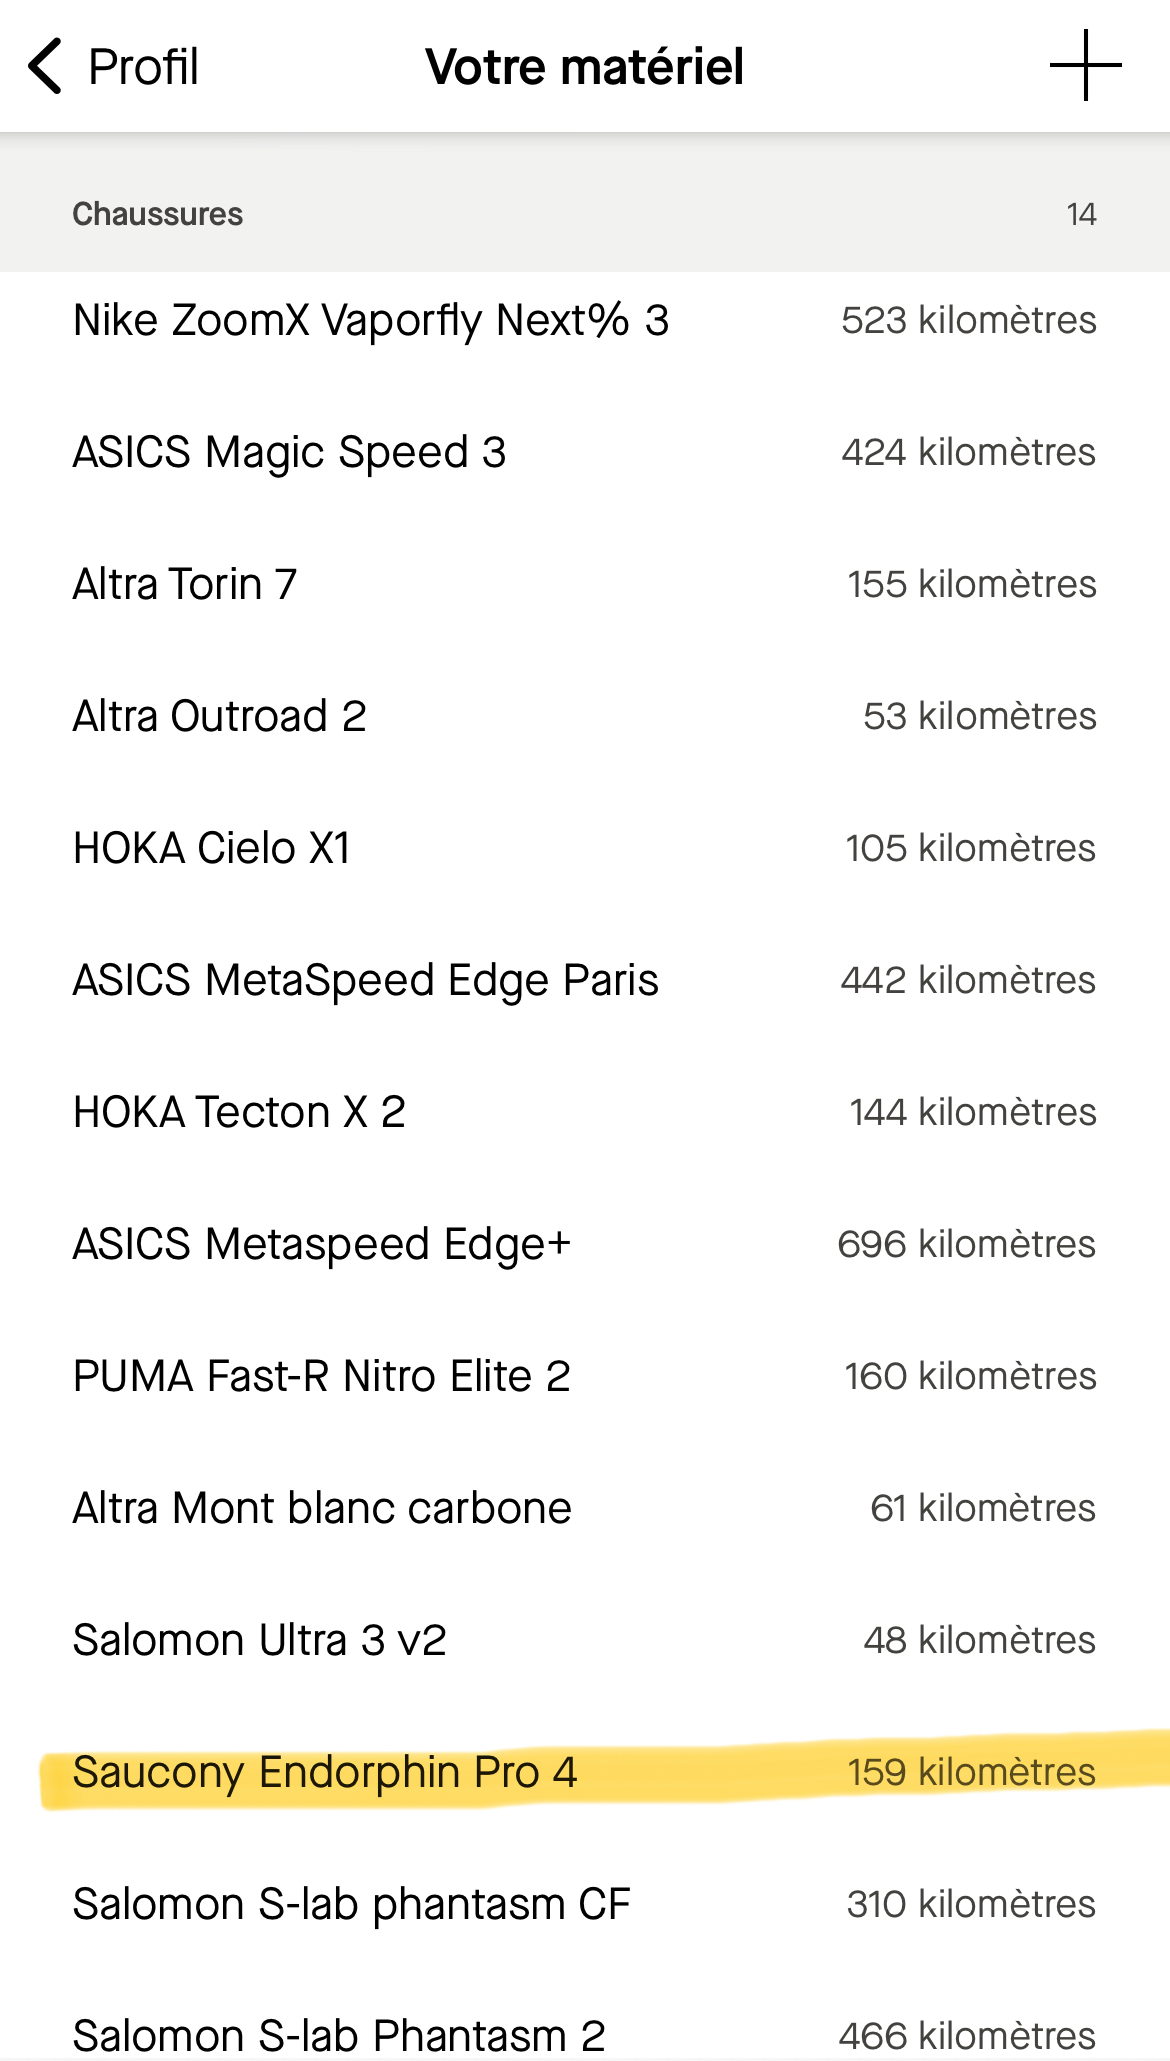Tap ASICS MetaSpeed Edge Paris

pyautogui.click(x=366, y=981)
